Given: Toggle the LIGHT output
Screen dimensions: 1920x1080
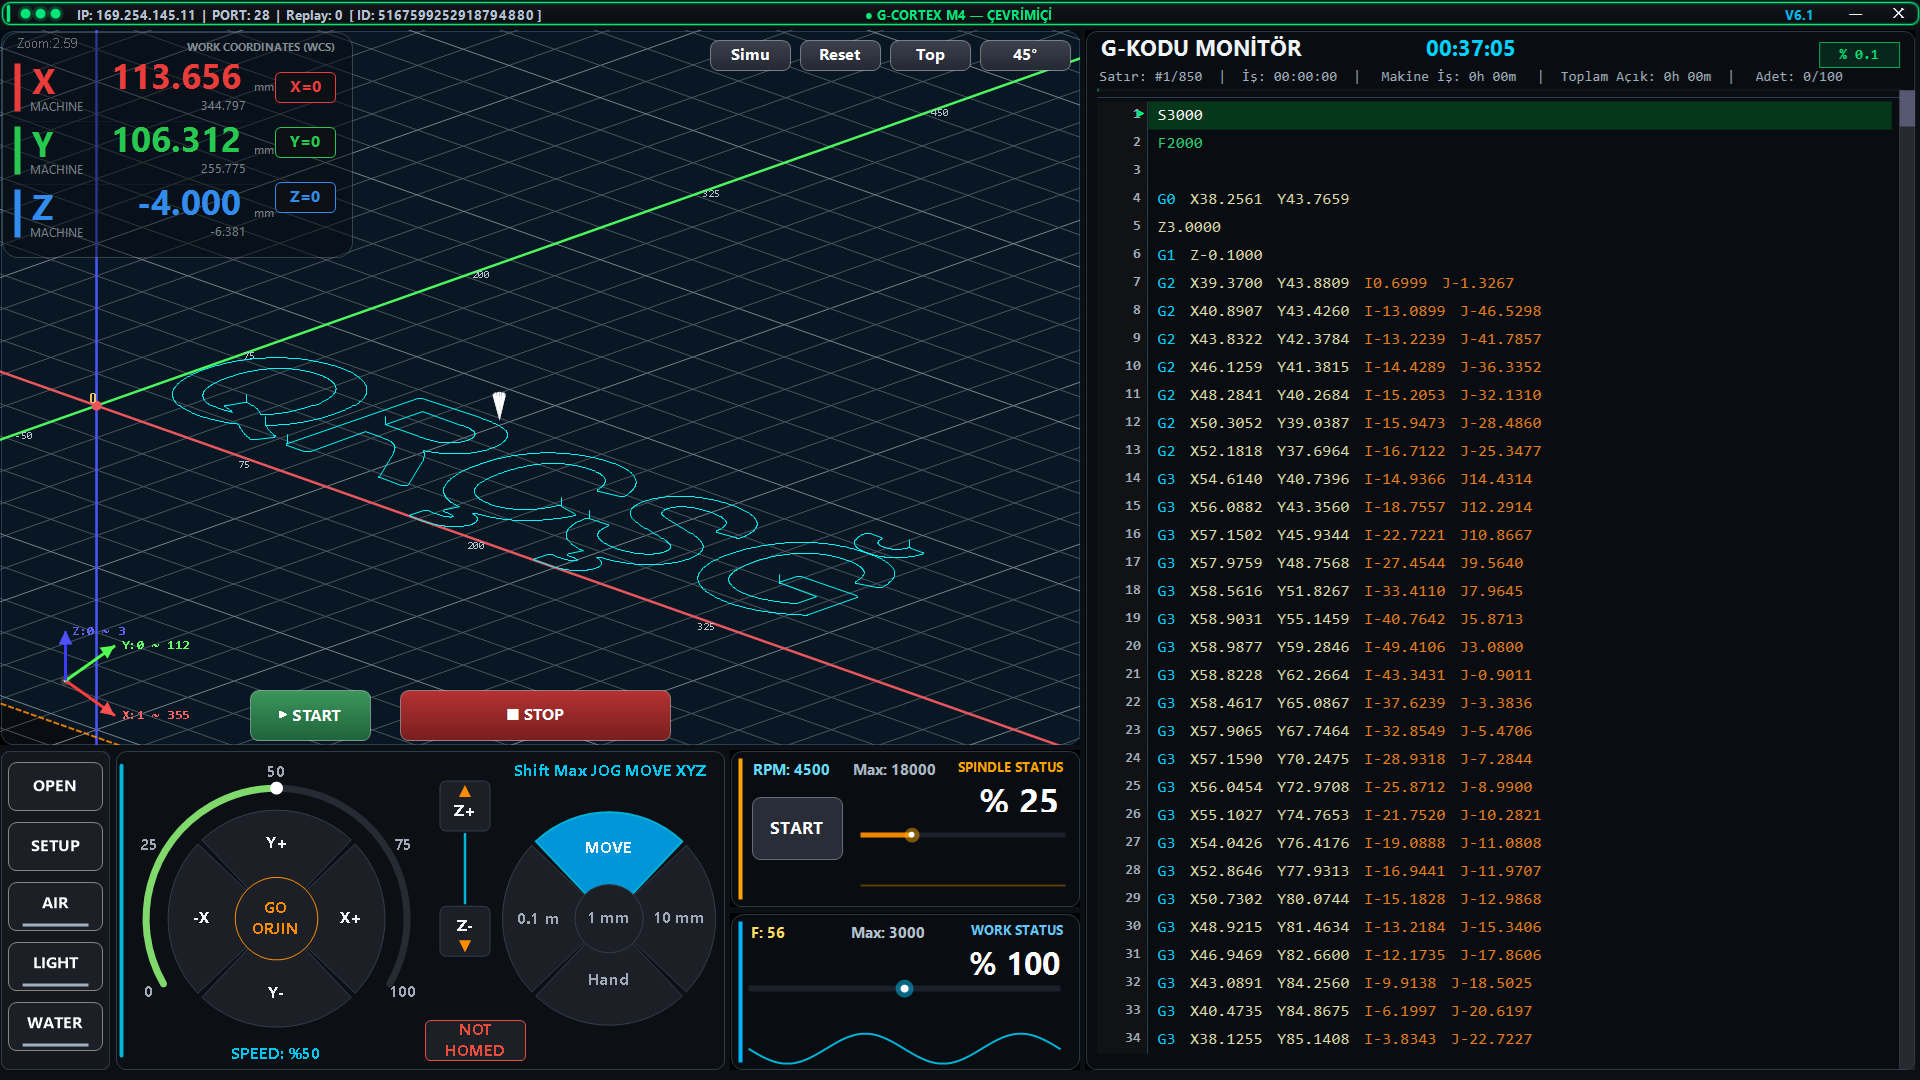Looking at the screenshot, I should click(55, 966).
